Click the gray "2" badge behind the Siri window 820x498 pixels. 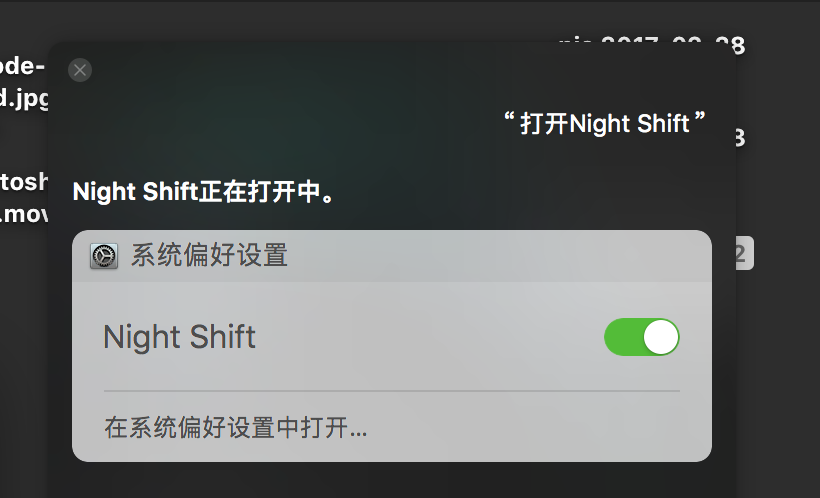click(741, 254)
